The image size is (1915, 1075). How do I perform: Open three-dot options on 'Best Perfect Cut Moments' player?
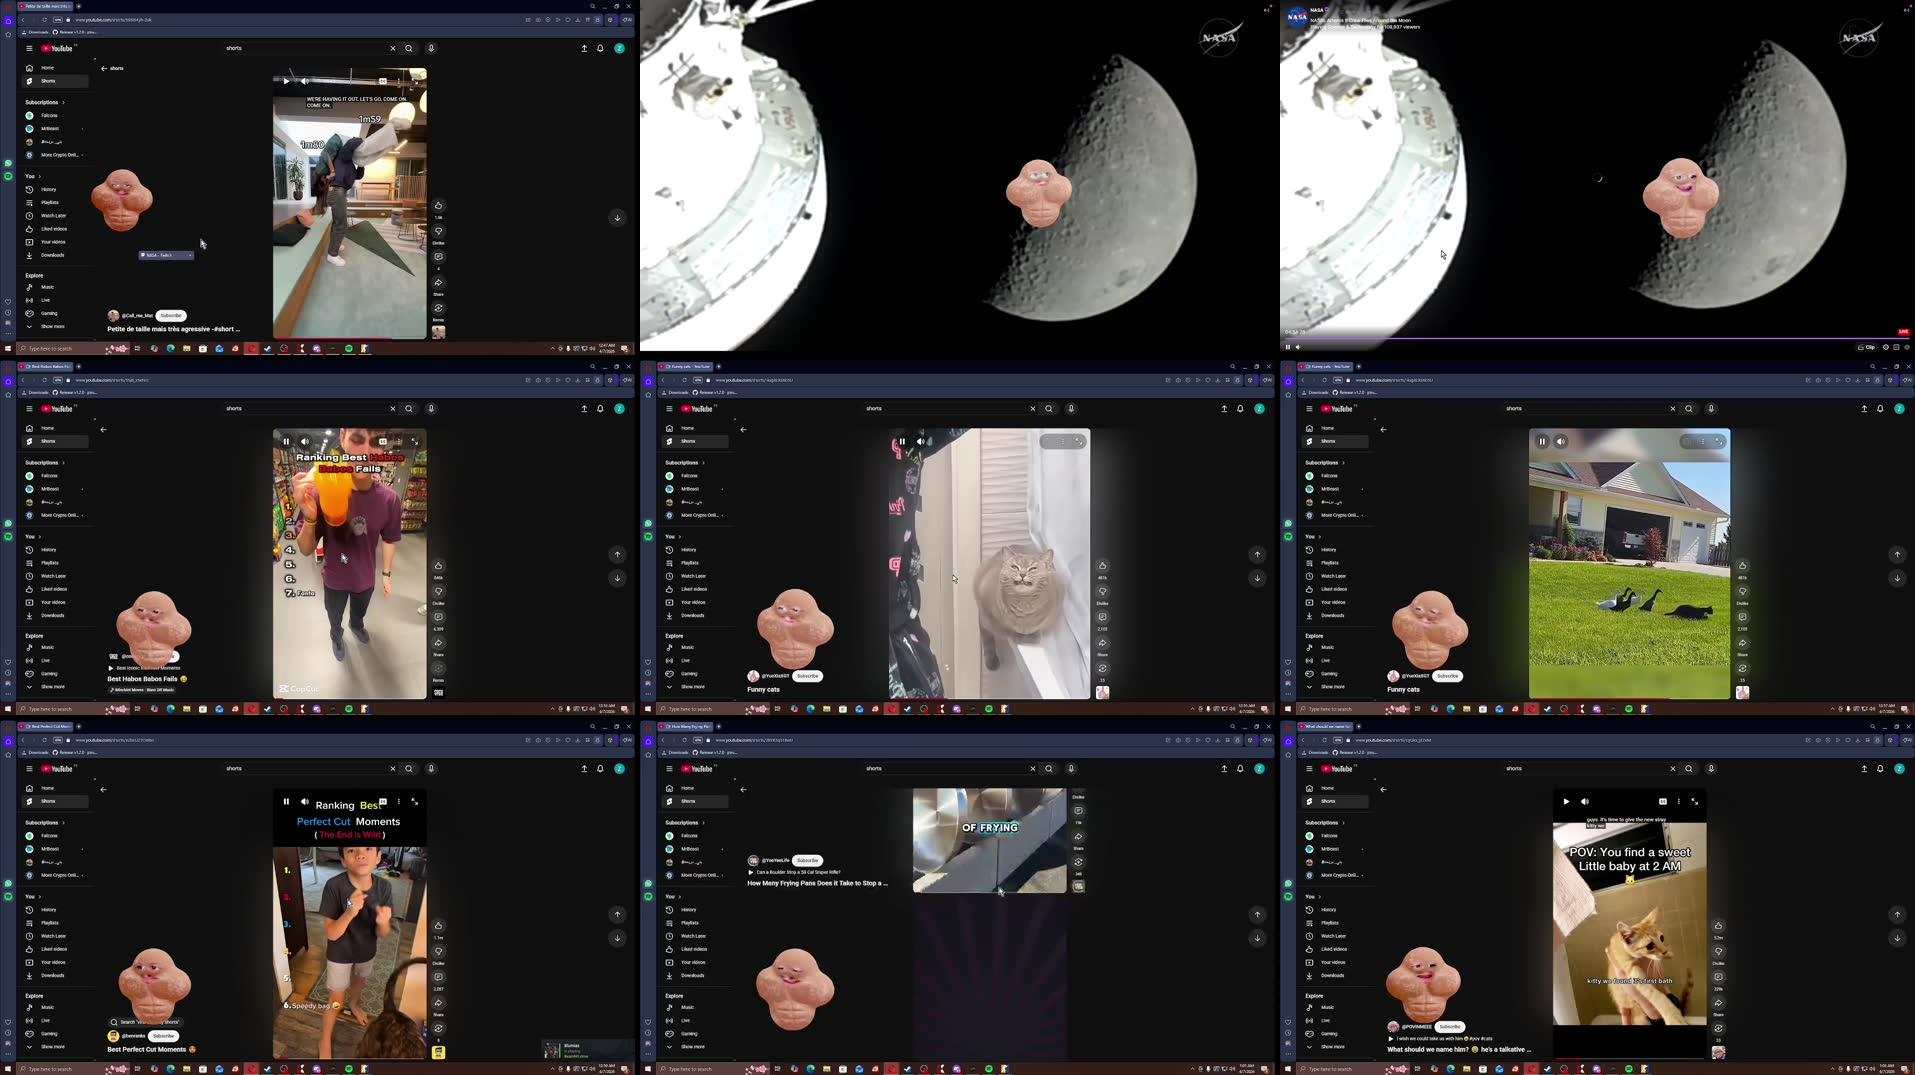pos(399,801)
